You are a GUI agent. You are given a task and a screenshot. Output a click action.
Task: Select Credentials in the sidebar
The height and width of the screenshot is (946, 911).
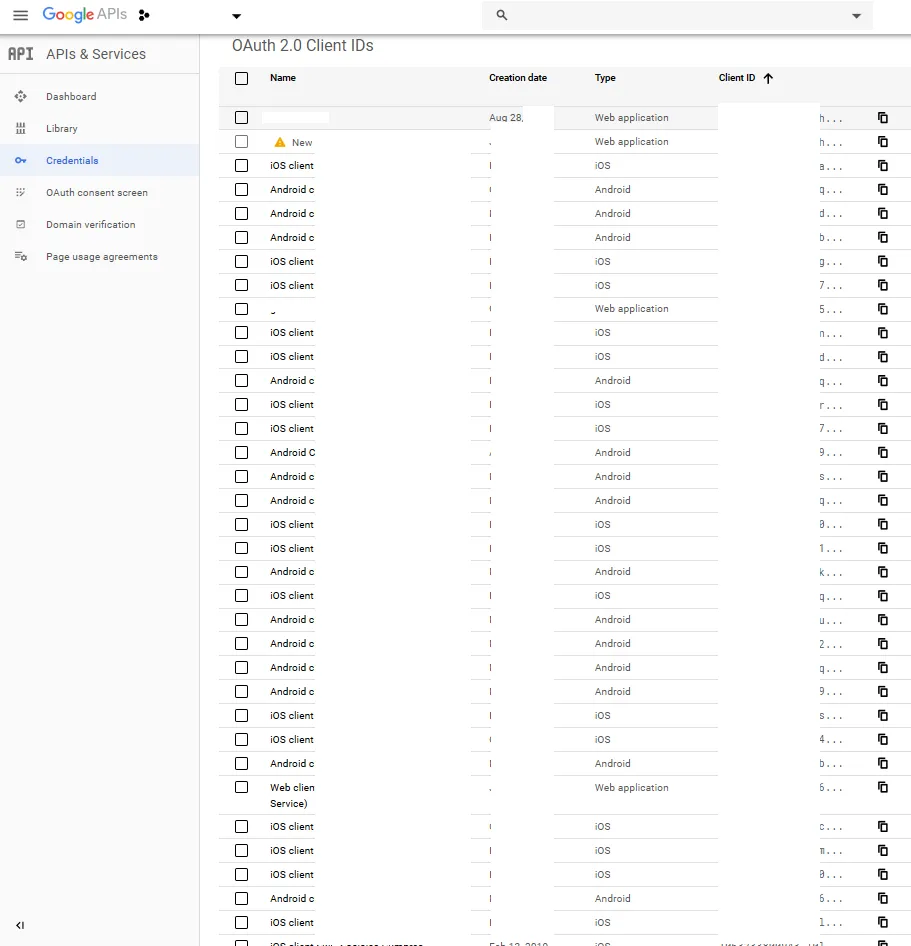pyautogui.click(x=100, y=160)
